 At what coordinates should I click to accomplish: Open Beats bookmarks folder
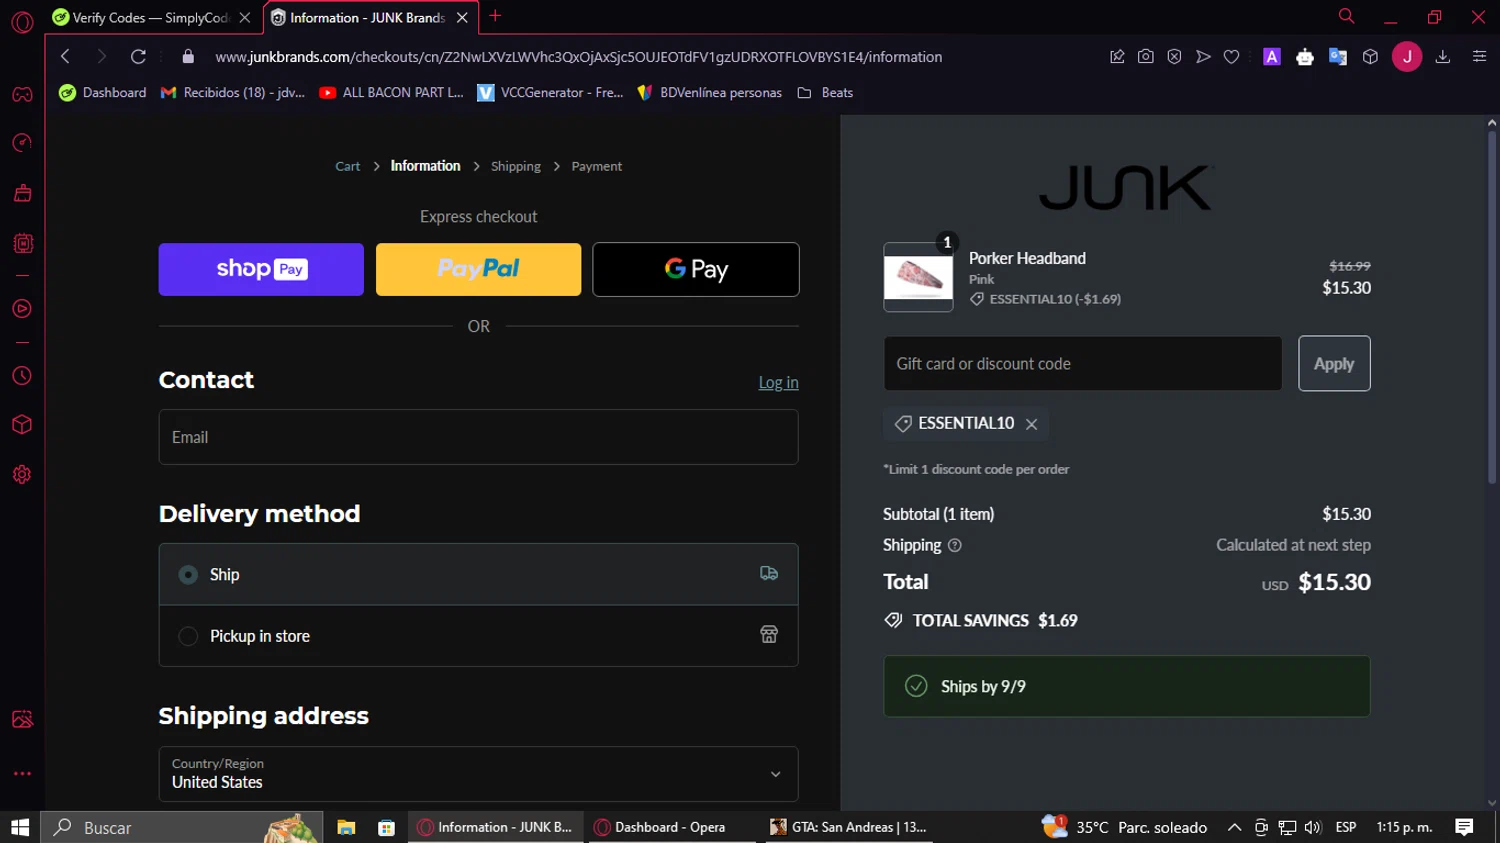point(825,93)
